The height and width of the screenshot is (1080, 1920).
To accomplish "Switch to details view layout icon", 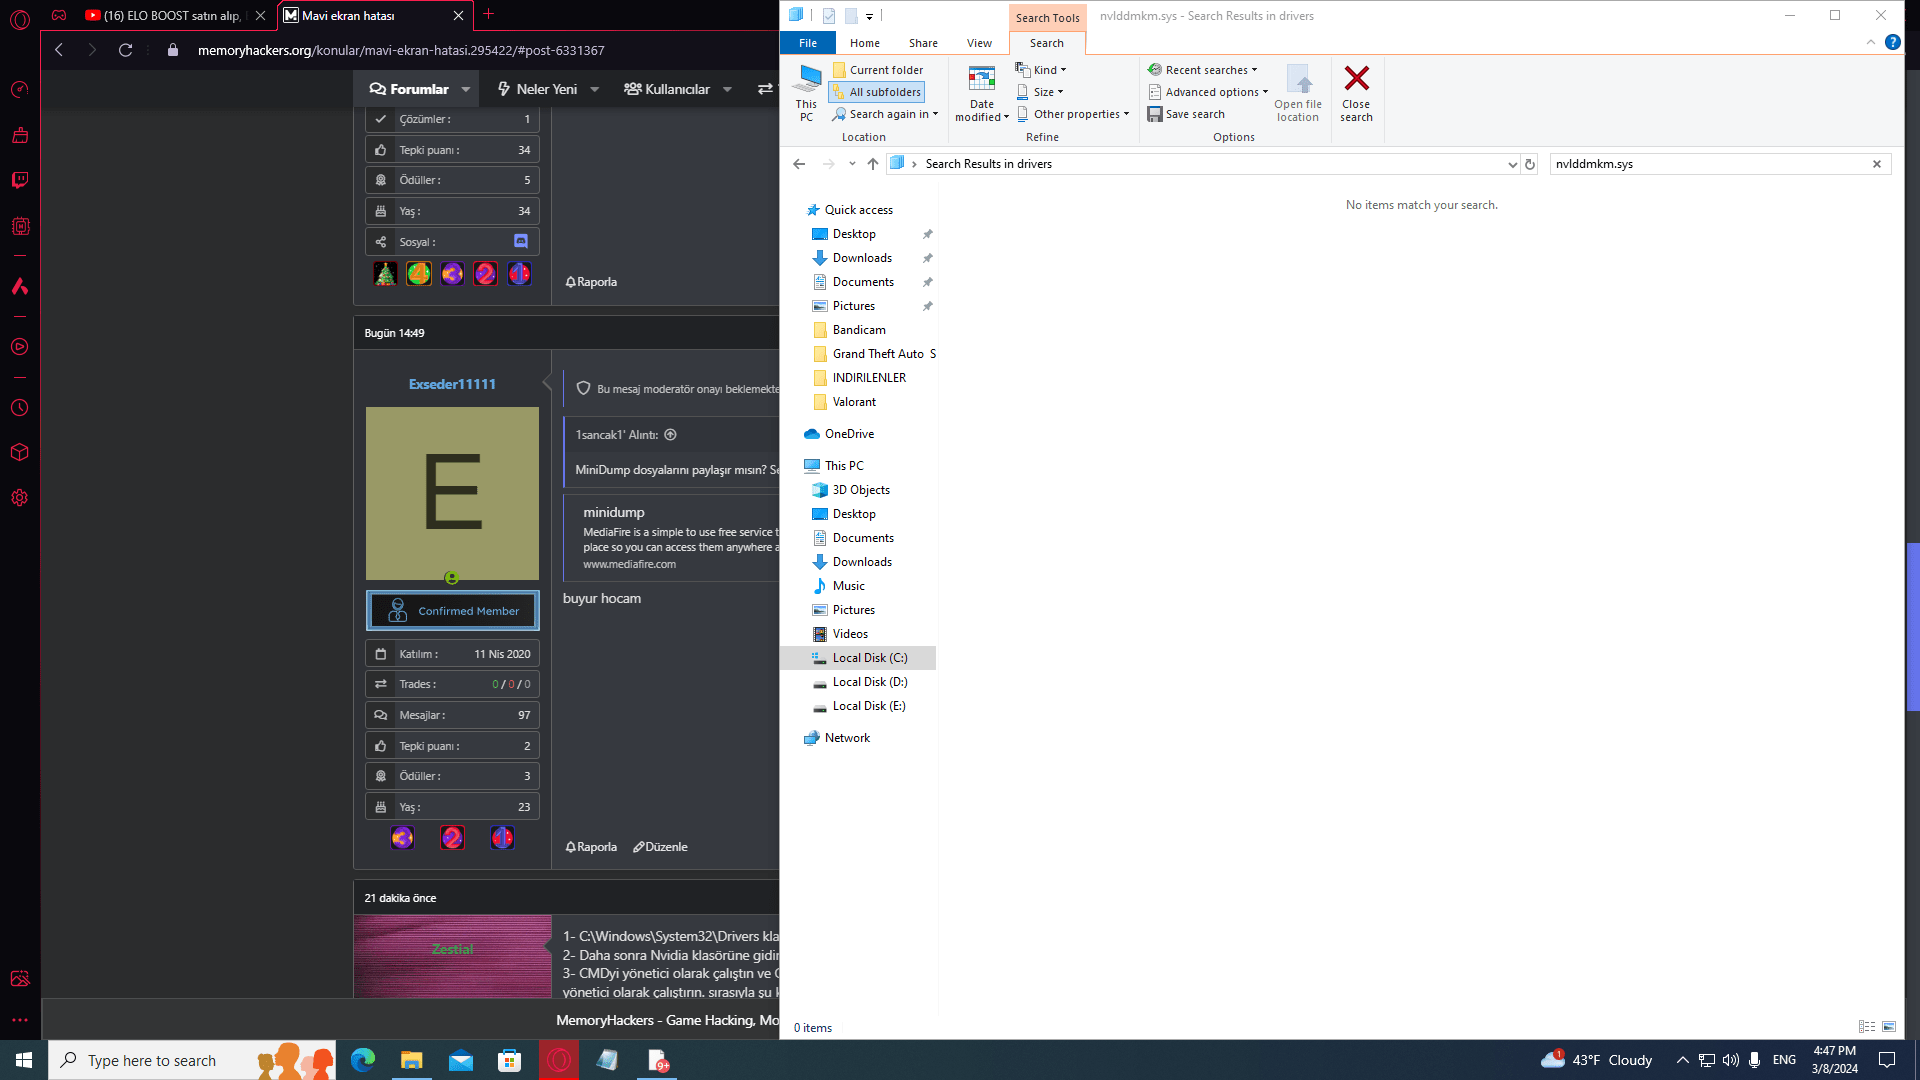I will coord(1866,1027).
